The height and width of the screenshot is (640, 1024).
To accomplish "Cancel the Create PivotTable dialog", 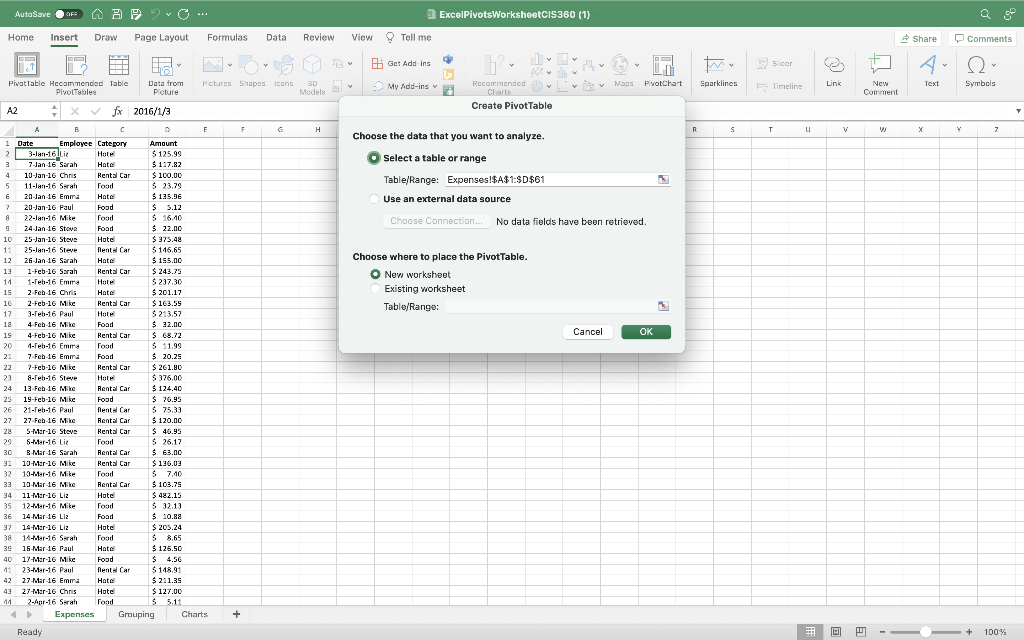I will point(587,331).
